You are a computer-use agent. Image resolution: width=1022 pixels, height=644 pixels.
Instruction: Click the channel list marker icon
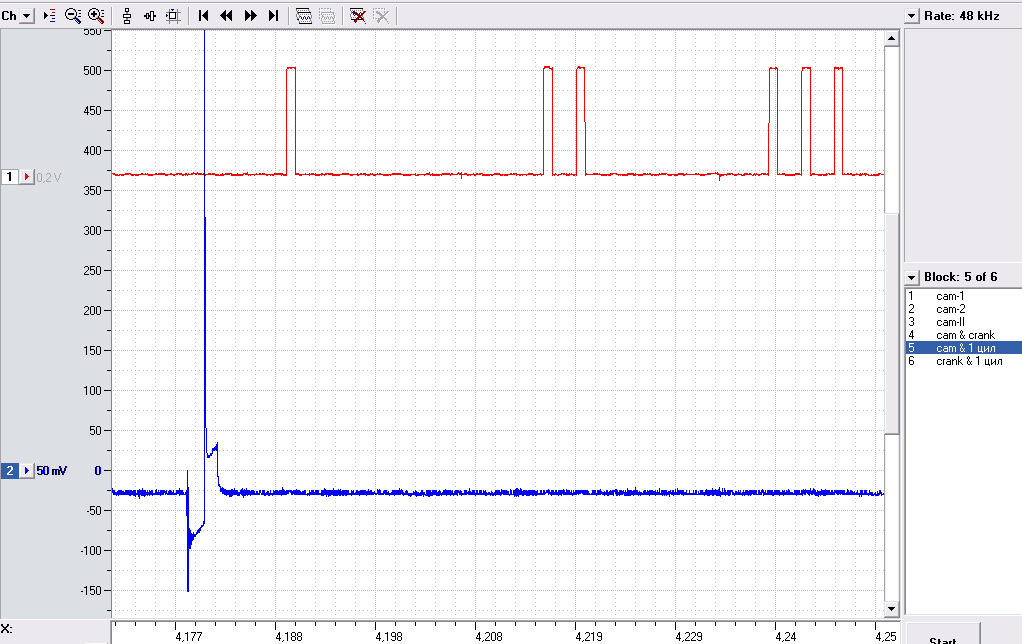50,16
